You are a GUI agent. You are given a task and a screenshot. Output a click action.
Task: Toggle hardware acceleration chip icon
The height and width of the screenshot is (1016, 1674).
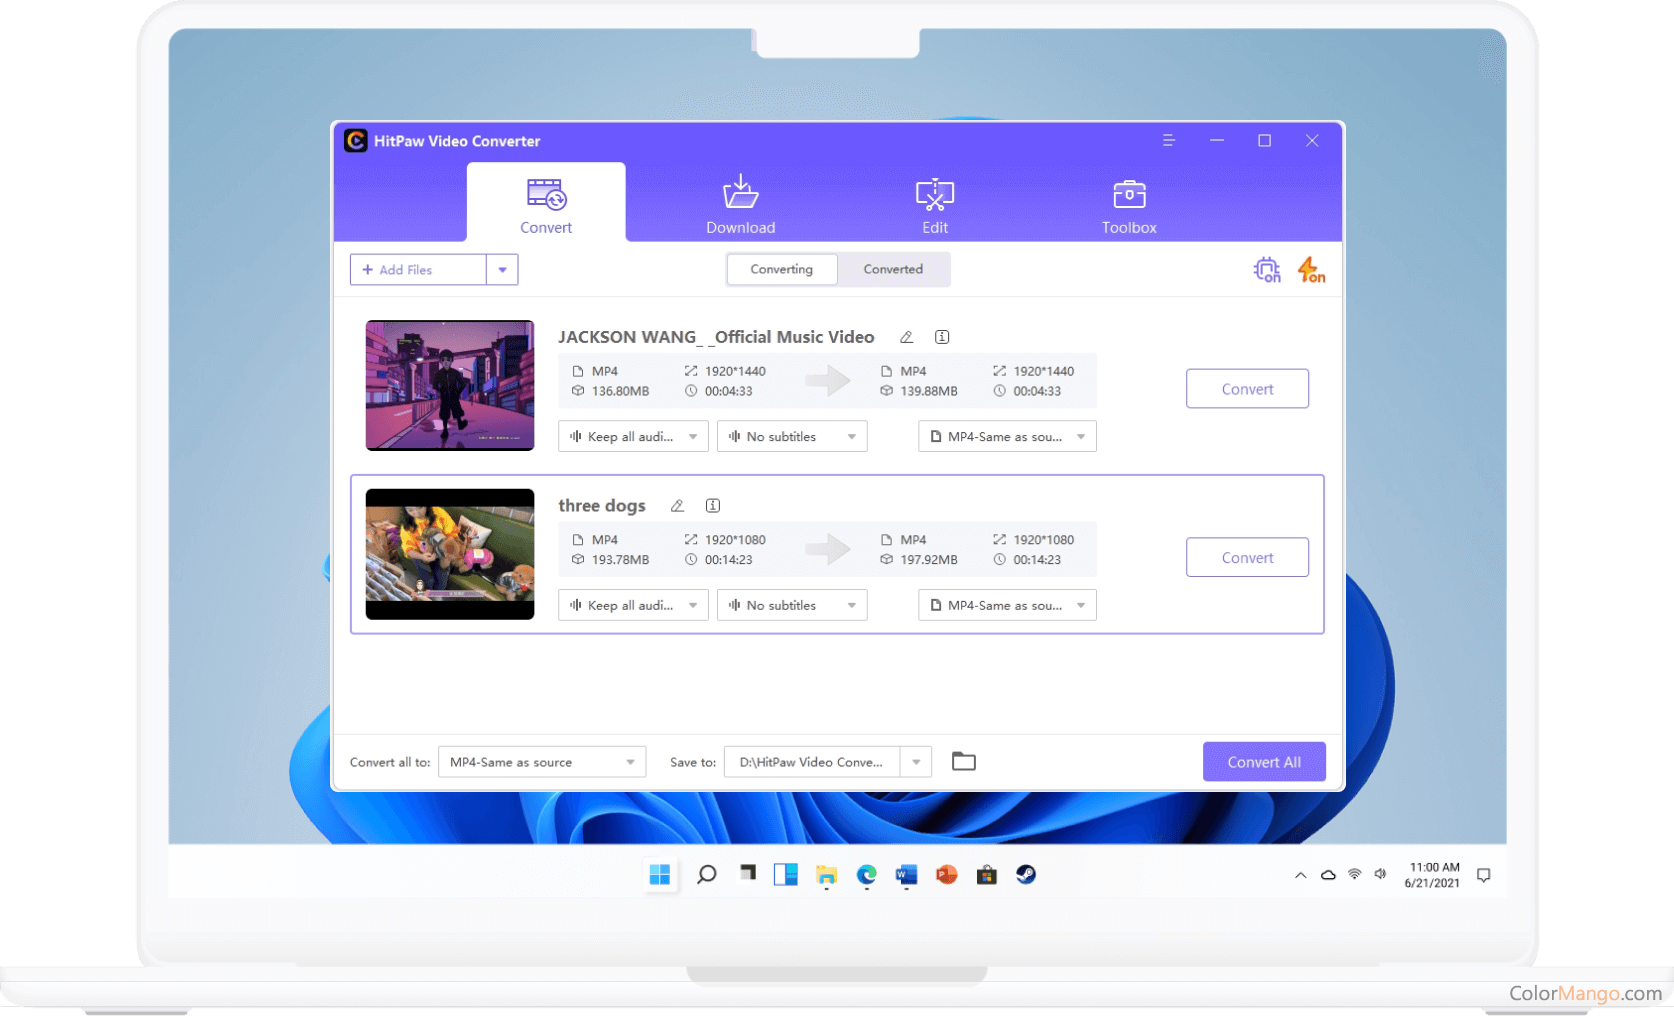coord(1267,270)
